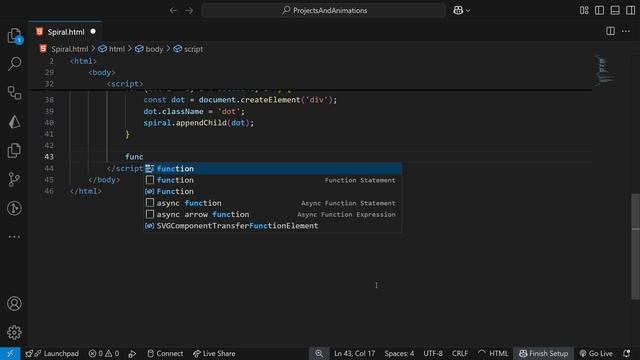The image size is (640, 360).
Task: Open the Explorer view in activity bar
Action: coord(14,36)
